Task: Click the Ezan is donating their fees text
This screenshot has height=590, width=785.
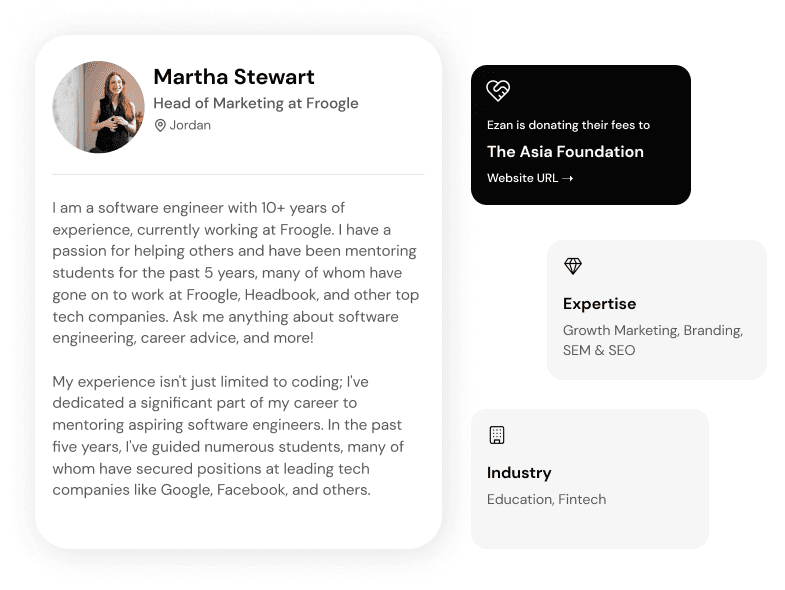Action: click(x=568, y=125)
